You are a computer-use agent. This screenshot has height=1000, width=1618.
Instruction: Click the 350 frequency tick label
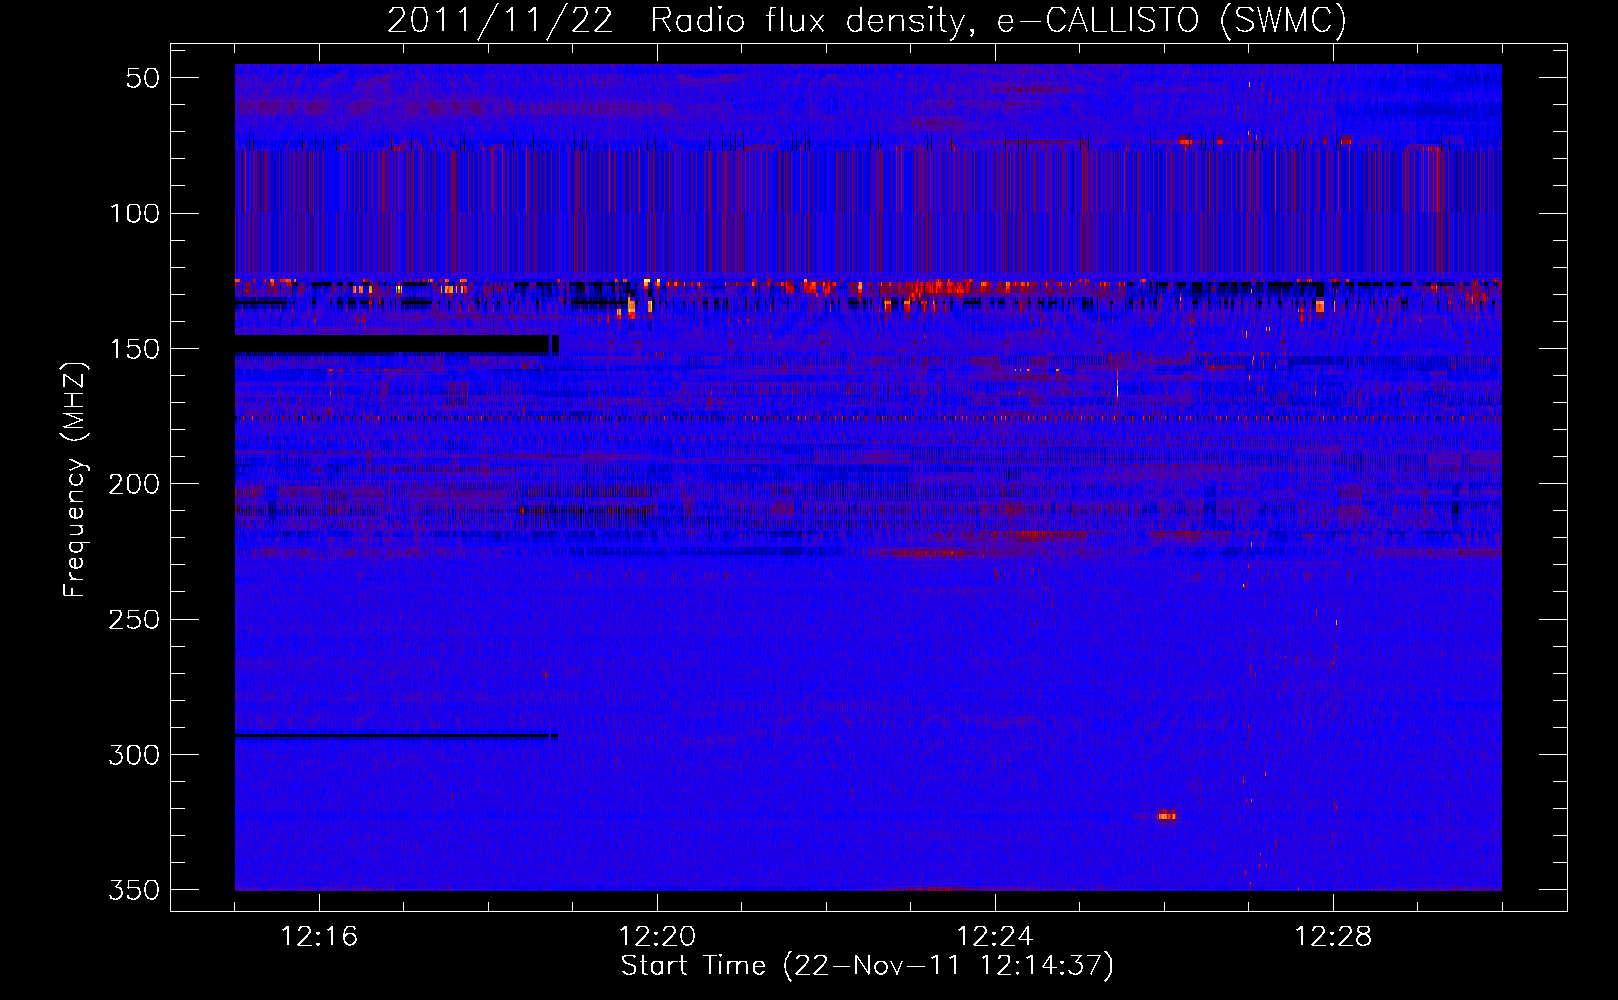(134, 890)
